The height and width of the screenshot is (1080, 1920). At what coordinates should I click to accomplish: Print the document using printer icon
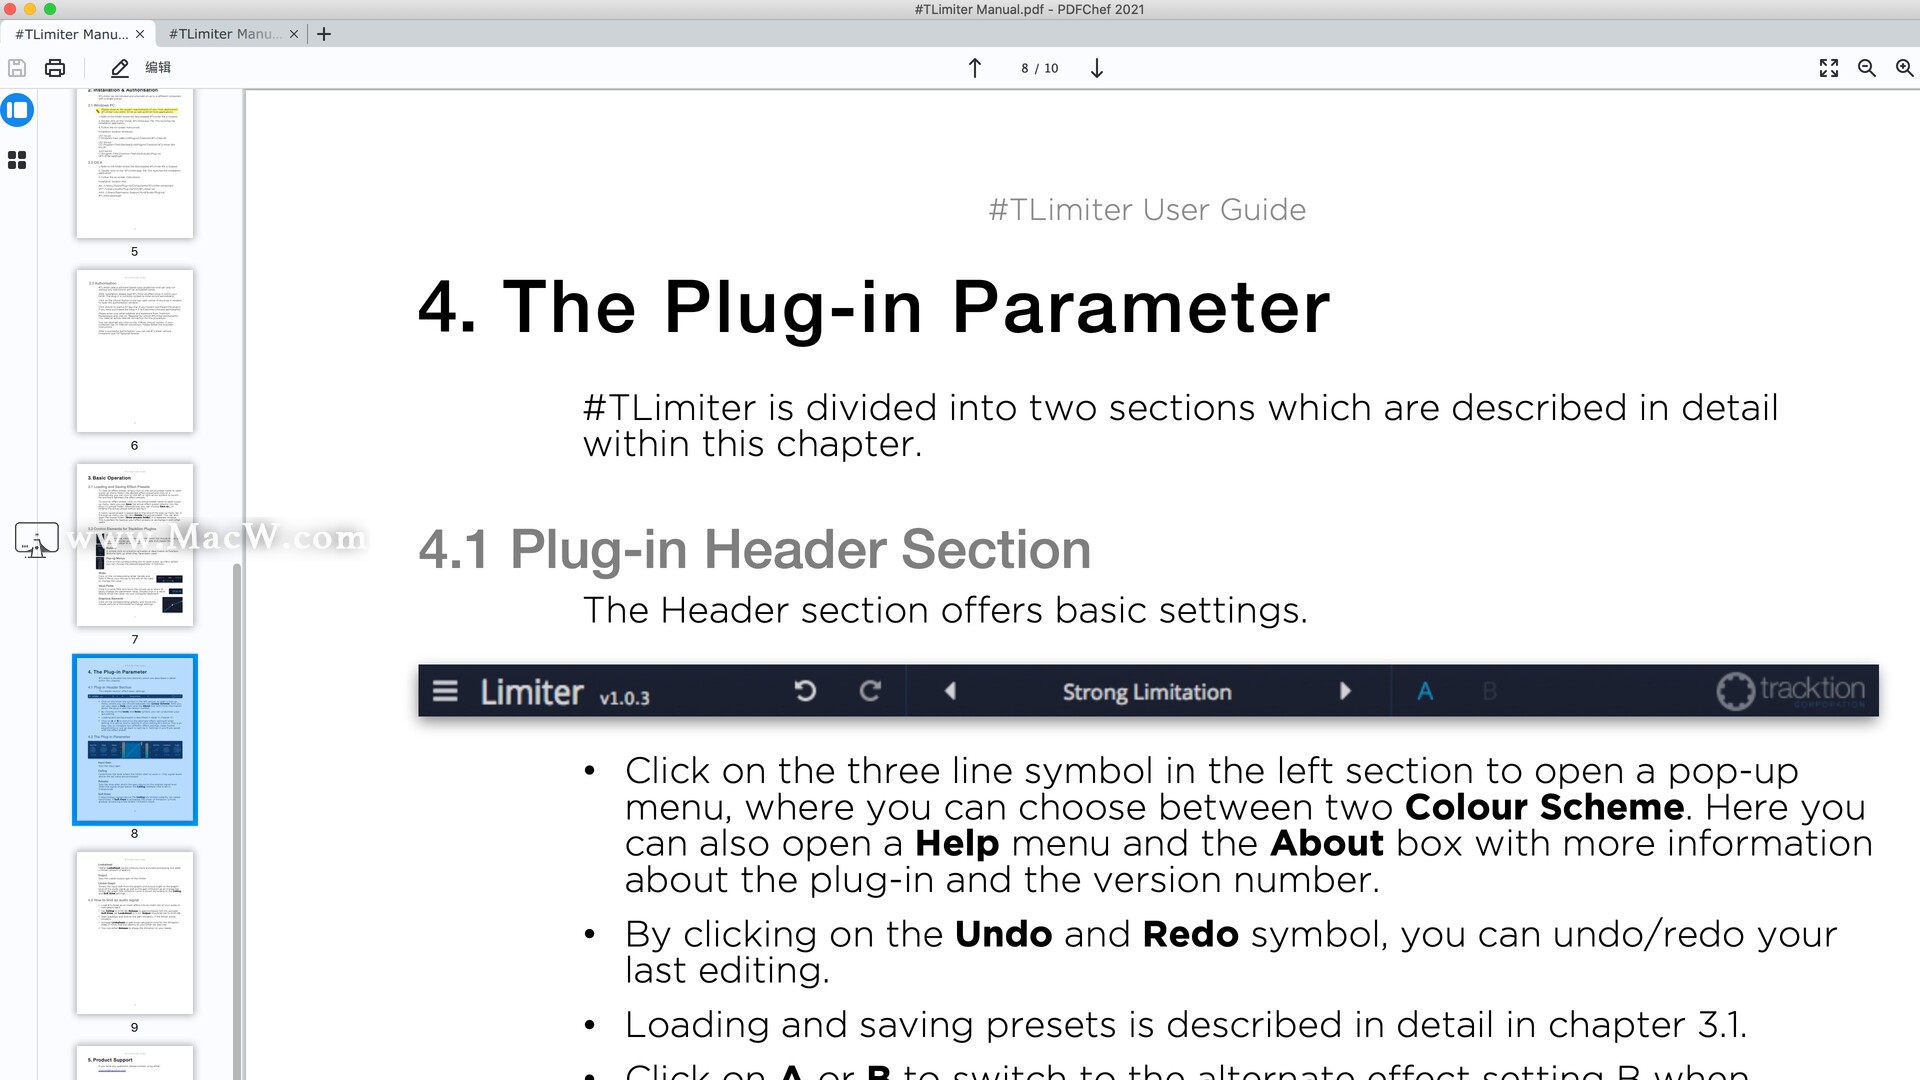55,68
